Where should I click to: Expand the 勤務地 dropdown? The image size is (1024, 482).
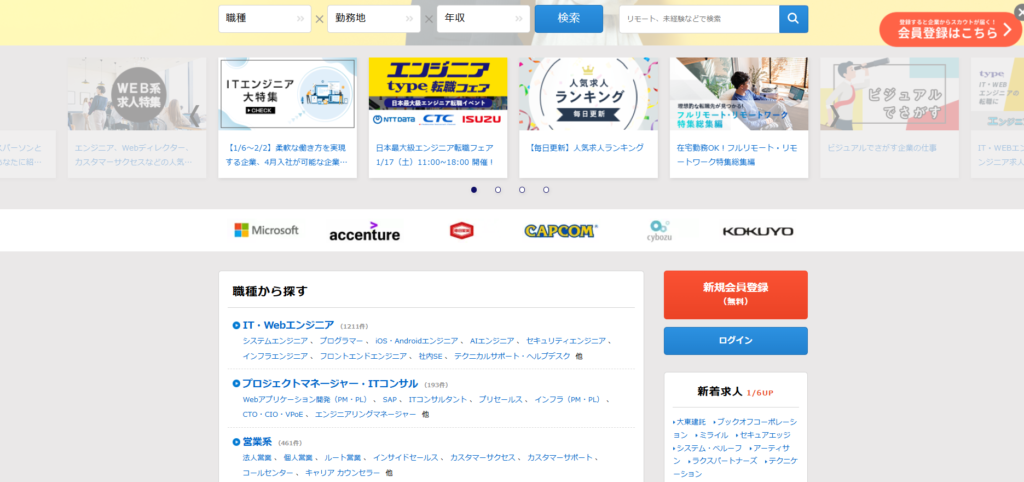pyautogui.click(x=373, y=19)
